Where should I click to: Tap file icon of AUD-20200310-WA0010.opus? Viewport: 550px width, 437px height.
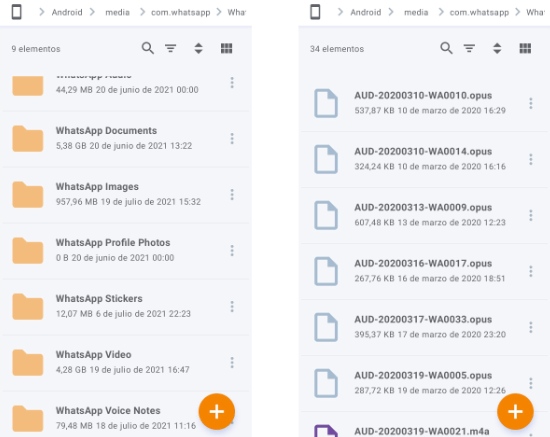[x=326, y=103]
